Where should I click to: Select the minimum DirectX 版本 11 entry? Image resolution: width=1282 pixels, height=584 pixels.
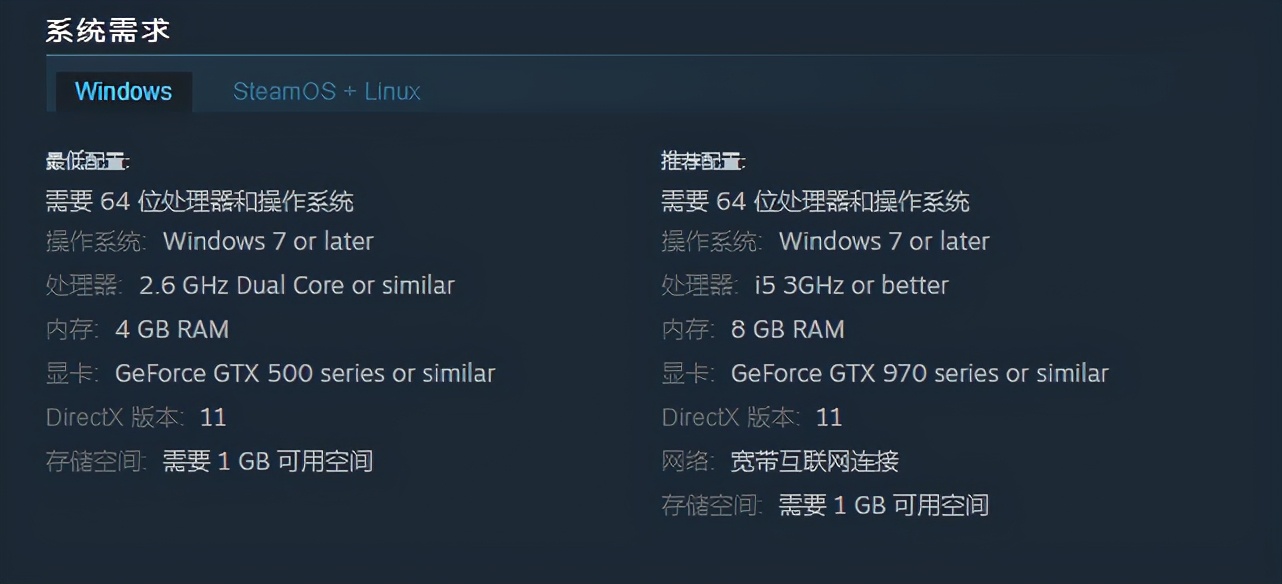[136, 417]
